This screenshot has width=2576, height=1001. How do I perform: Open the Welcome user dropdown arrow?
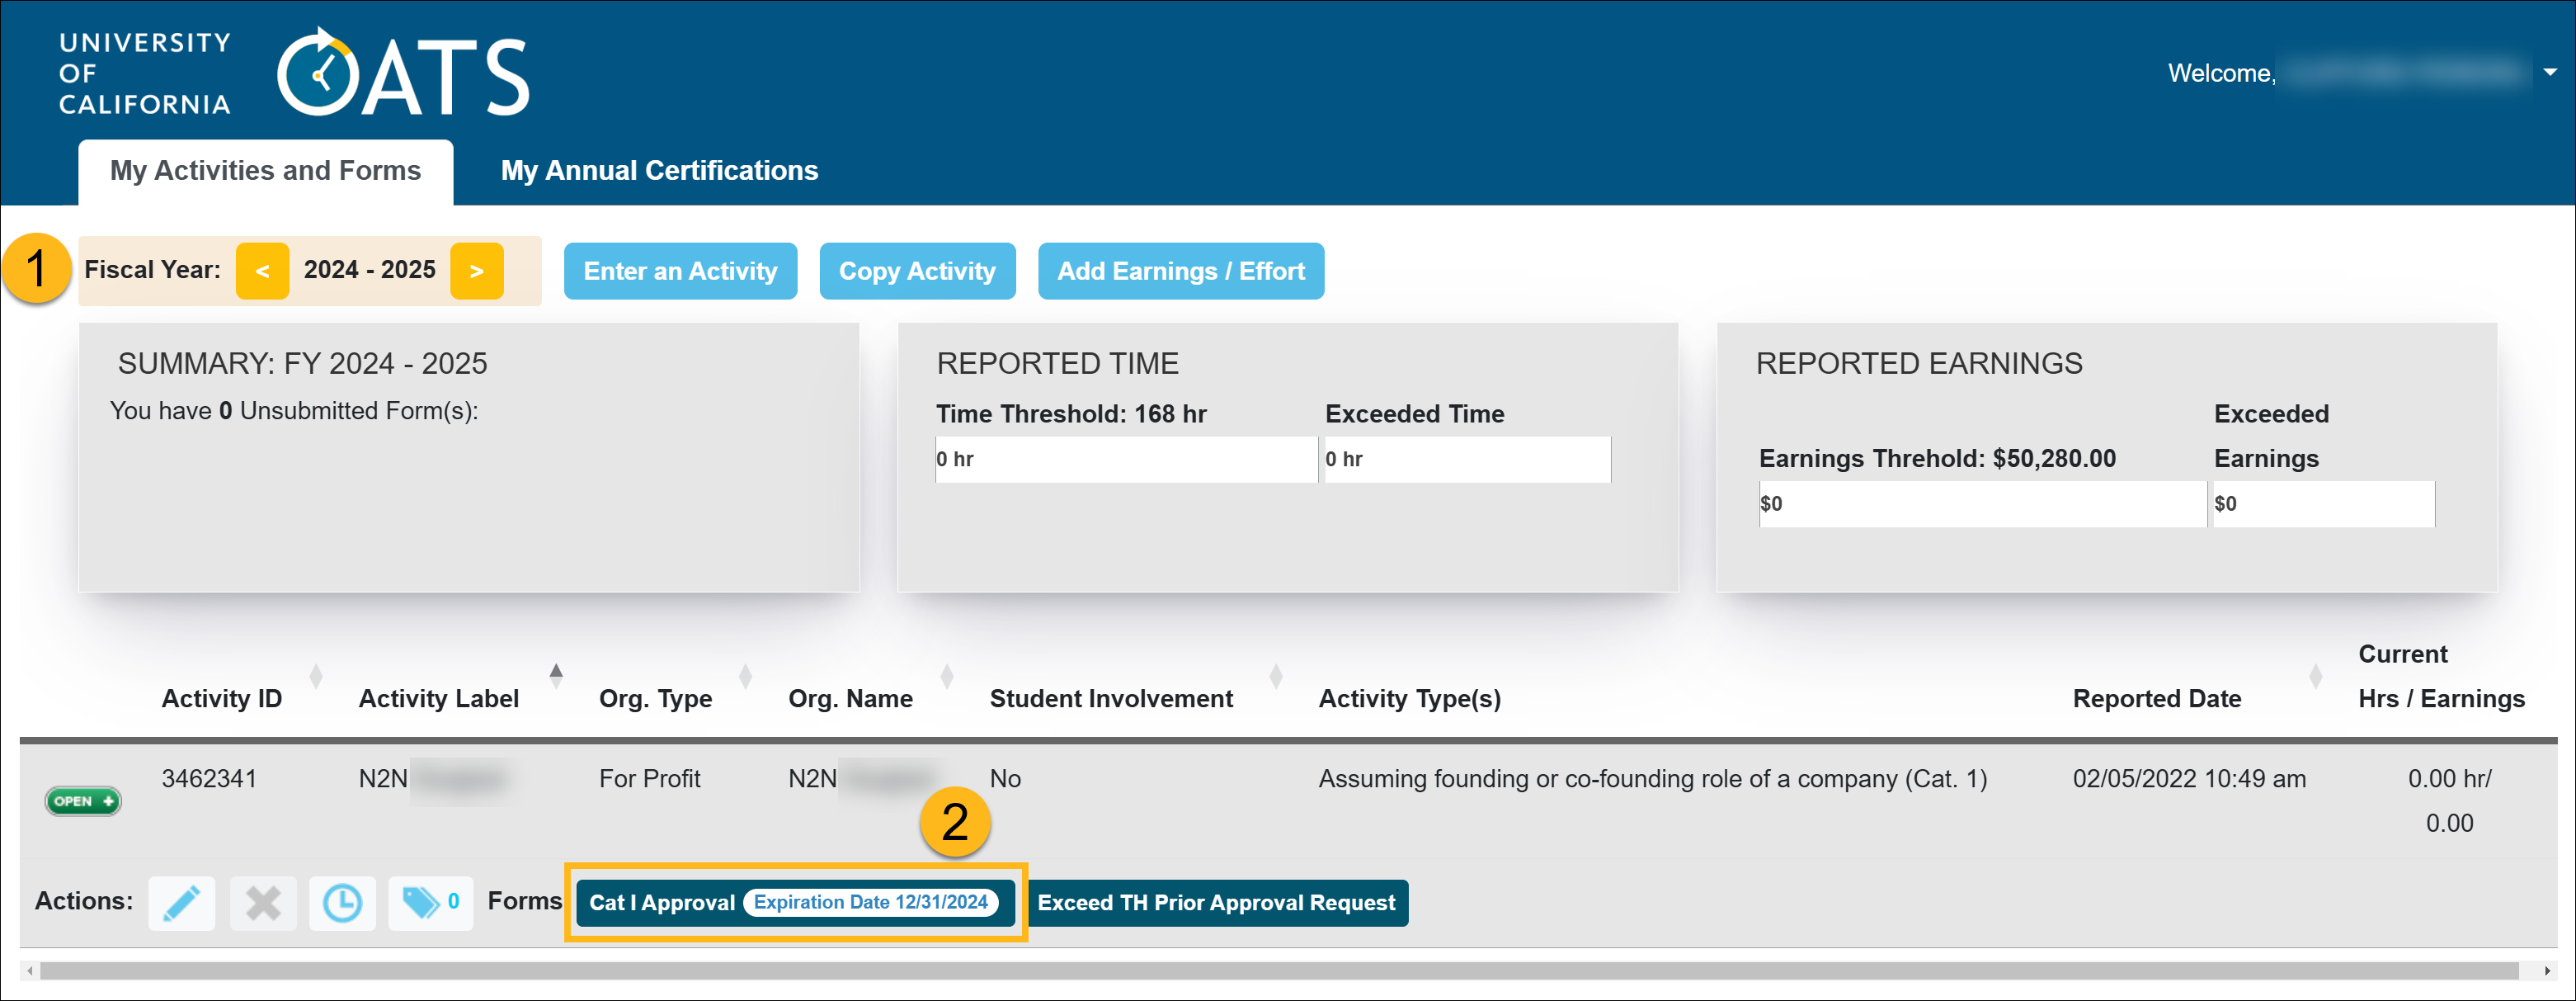(x=2549, y=73)
